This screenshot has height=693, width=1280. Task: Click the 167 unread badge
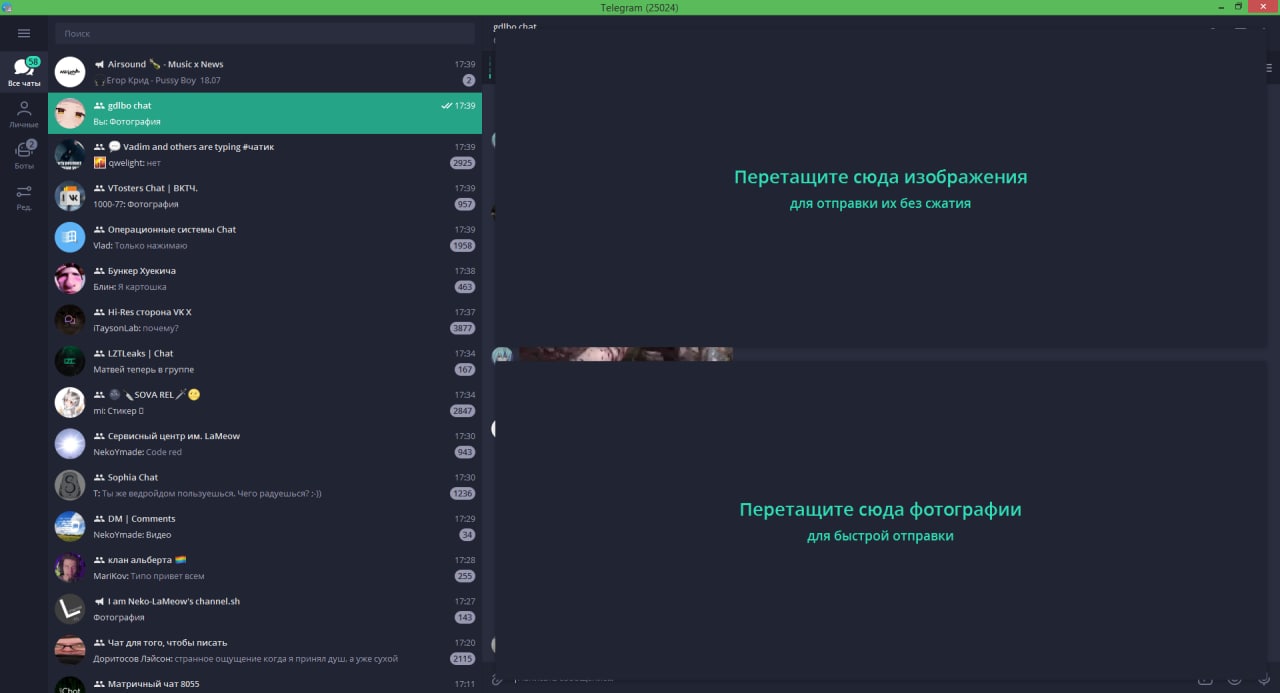pyautogui.click(x=464, y=369)
